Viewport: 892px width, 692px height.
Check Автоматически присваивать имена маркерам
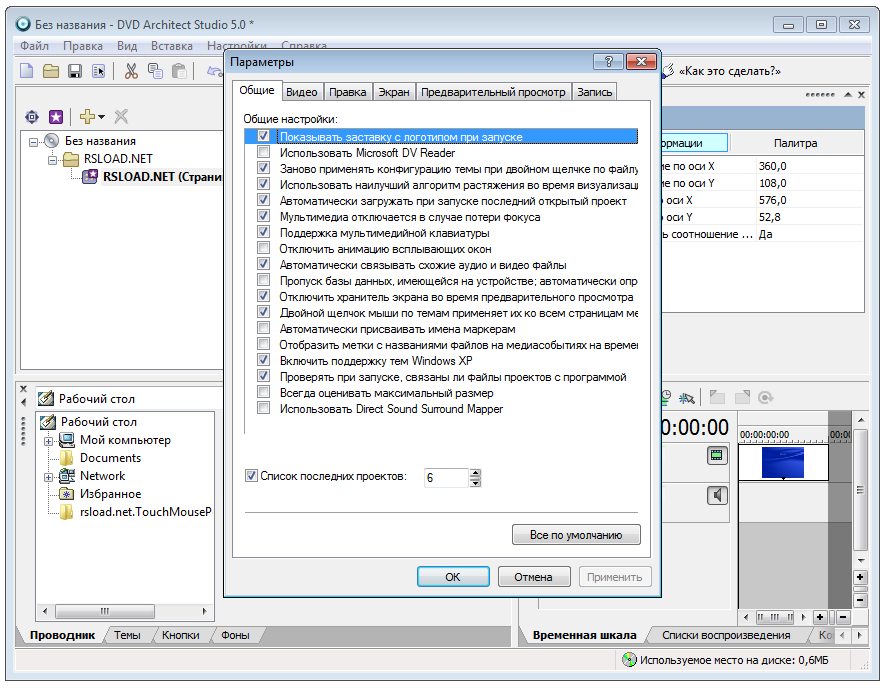(x=263, y=328)
